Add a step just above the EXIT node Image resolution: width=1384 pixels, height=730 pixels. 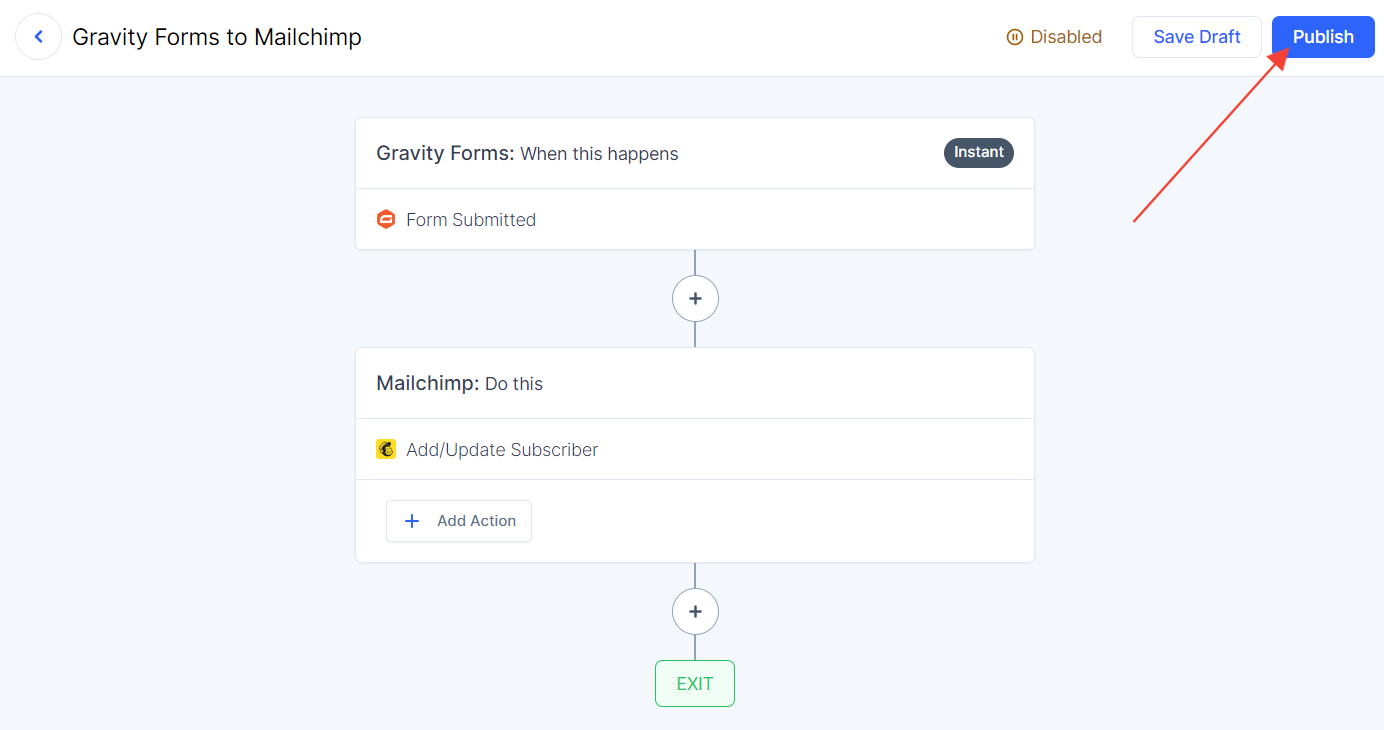695,611
